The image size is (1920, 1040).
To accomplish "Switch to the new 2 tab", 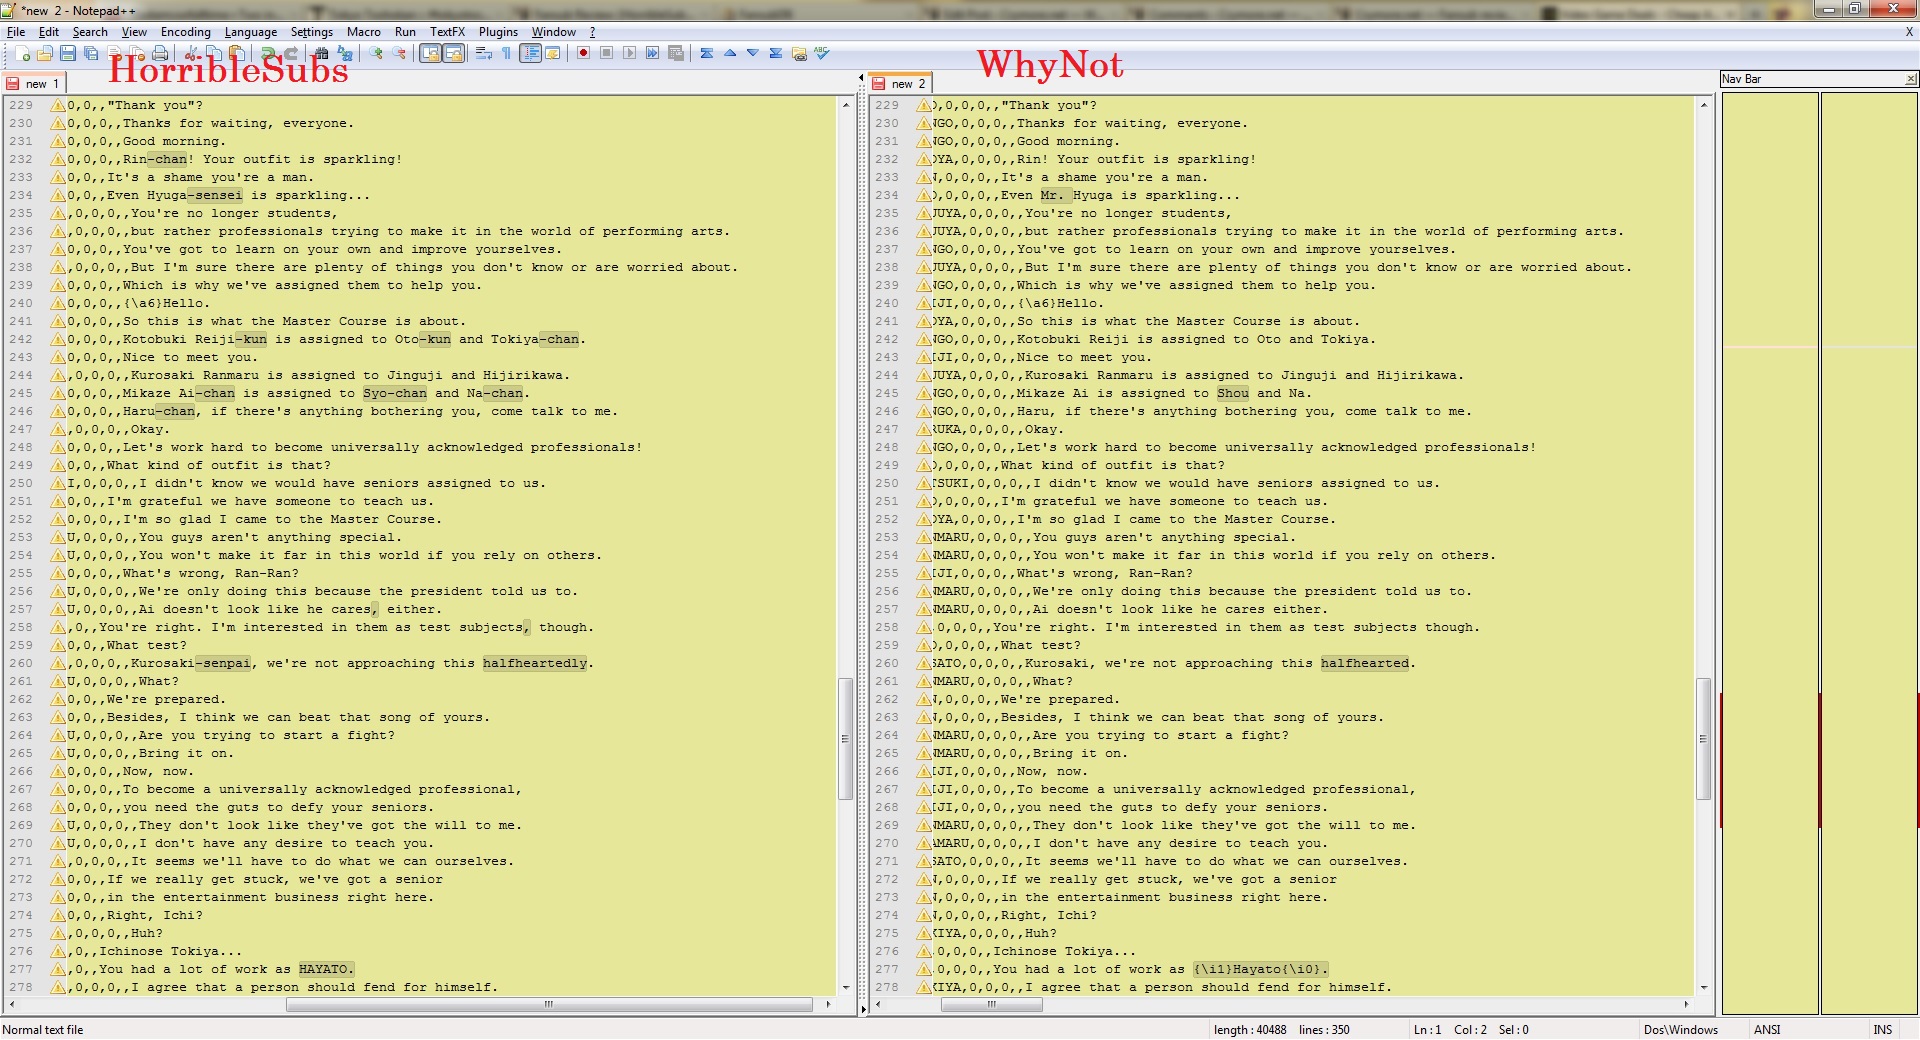I will [x=900, y=84].
